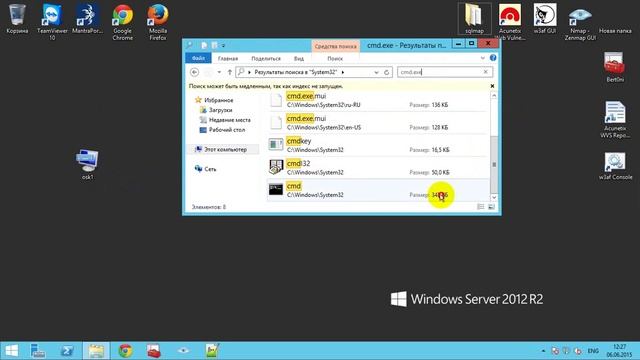This screenshot has width=640, height=360.
Task: Open the Nmap - Zenmap GUI desktop shortcut
Action: point(580,22)
